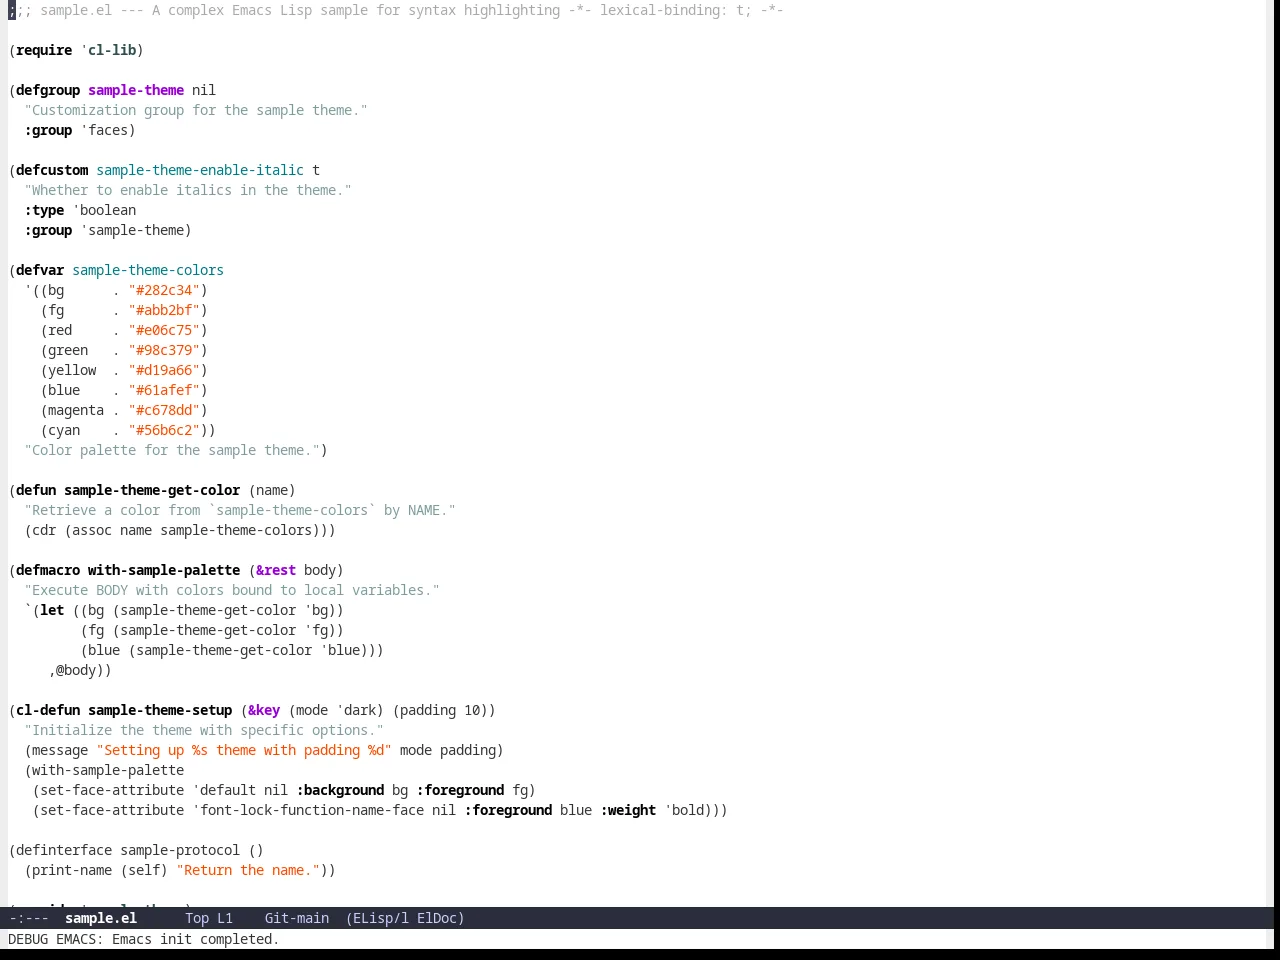Click the ,@body splice expression
This screenshot has height=960, width=1280.
(x=72, y=670)
